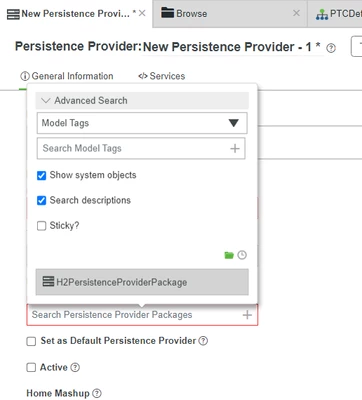The height and width of the screenshot is (400, 362).
Task: Click the help icon for Default Persistence Provider
Action: 203,341
